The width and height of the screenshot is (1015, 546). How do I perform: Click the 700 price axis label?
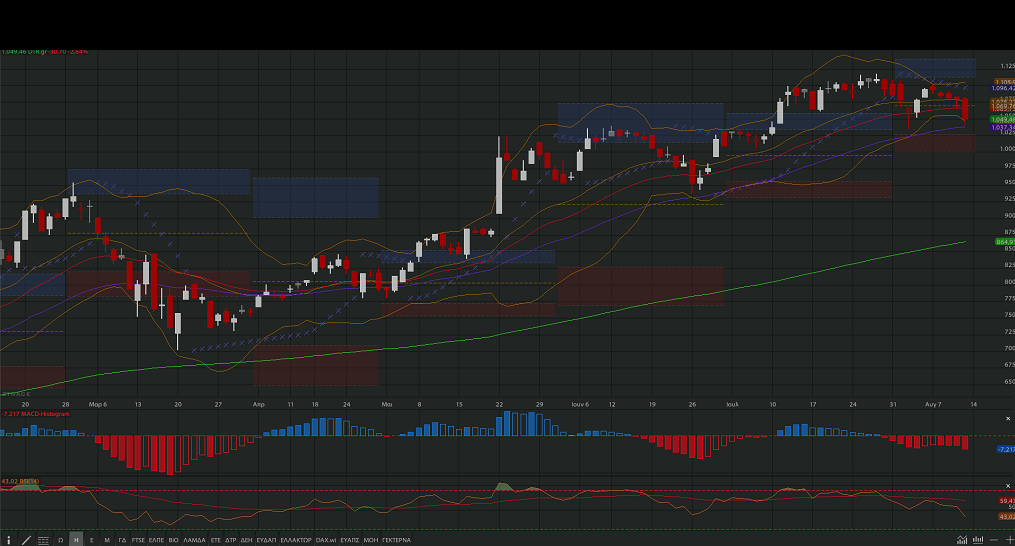(x=1009, y=348)
